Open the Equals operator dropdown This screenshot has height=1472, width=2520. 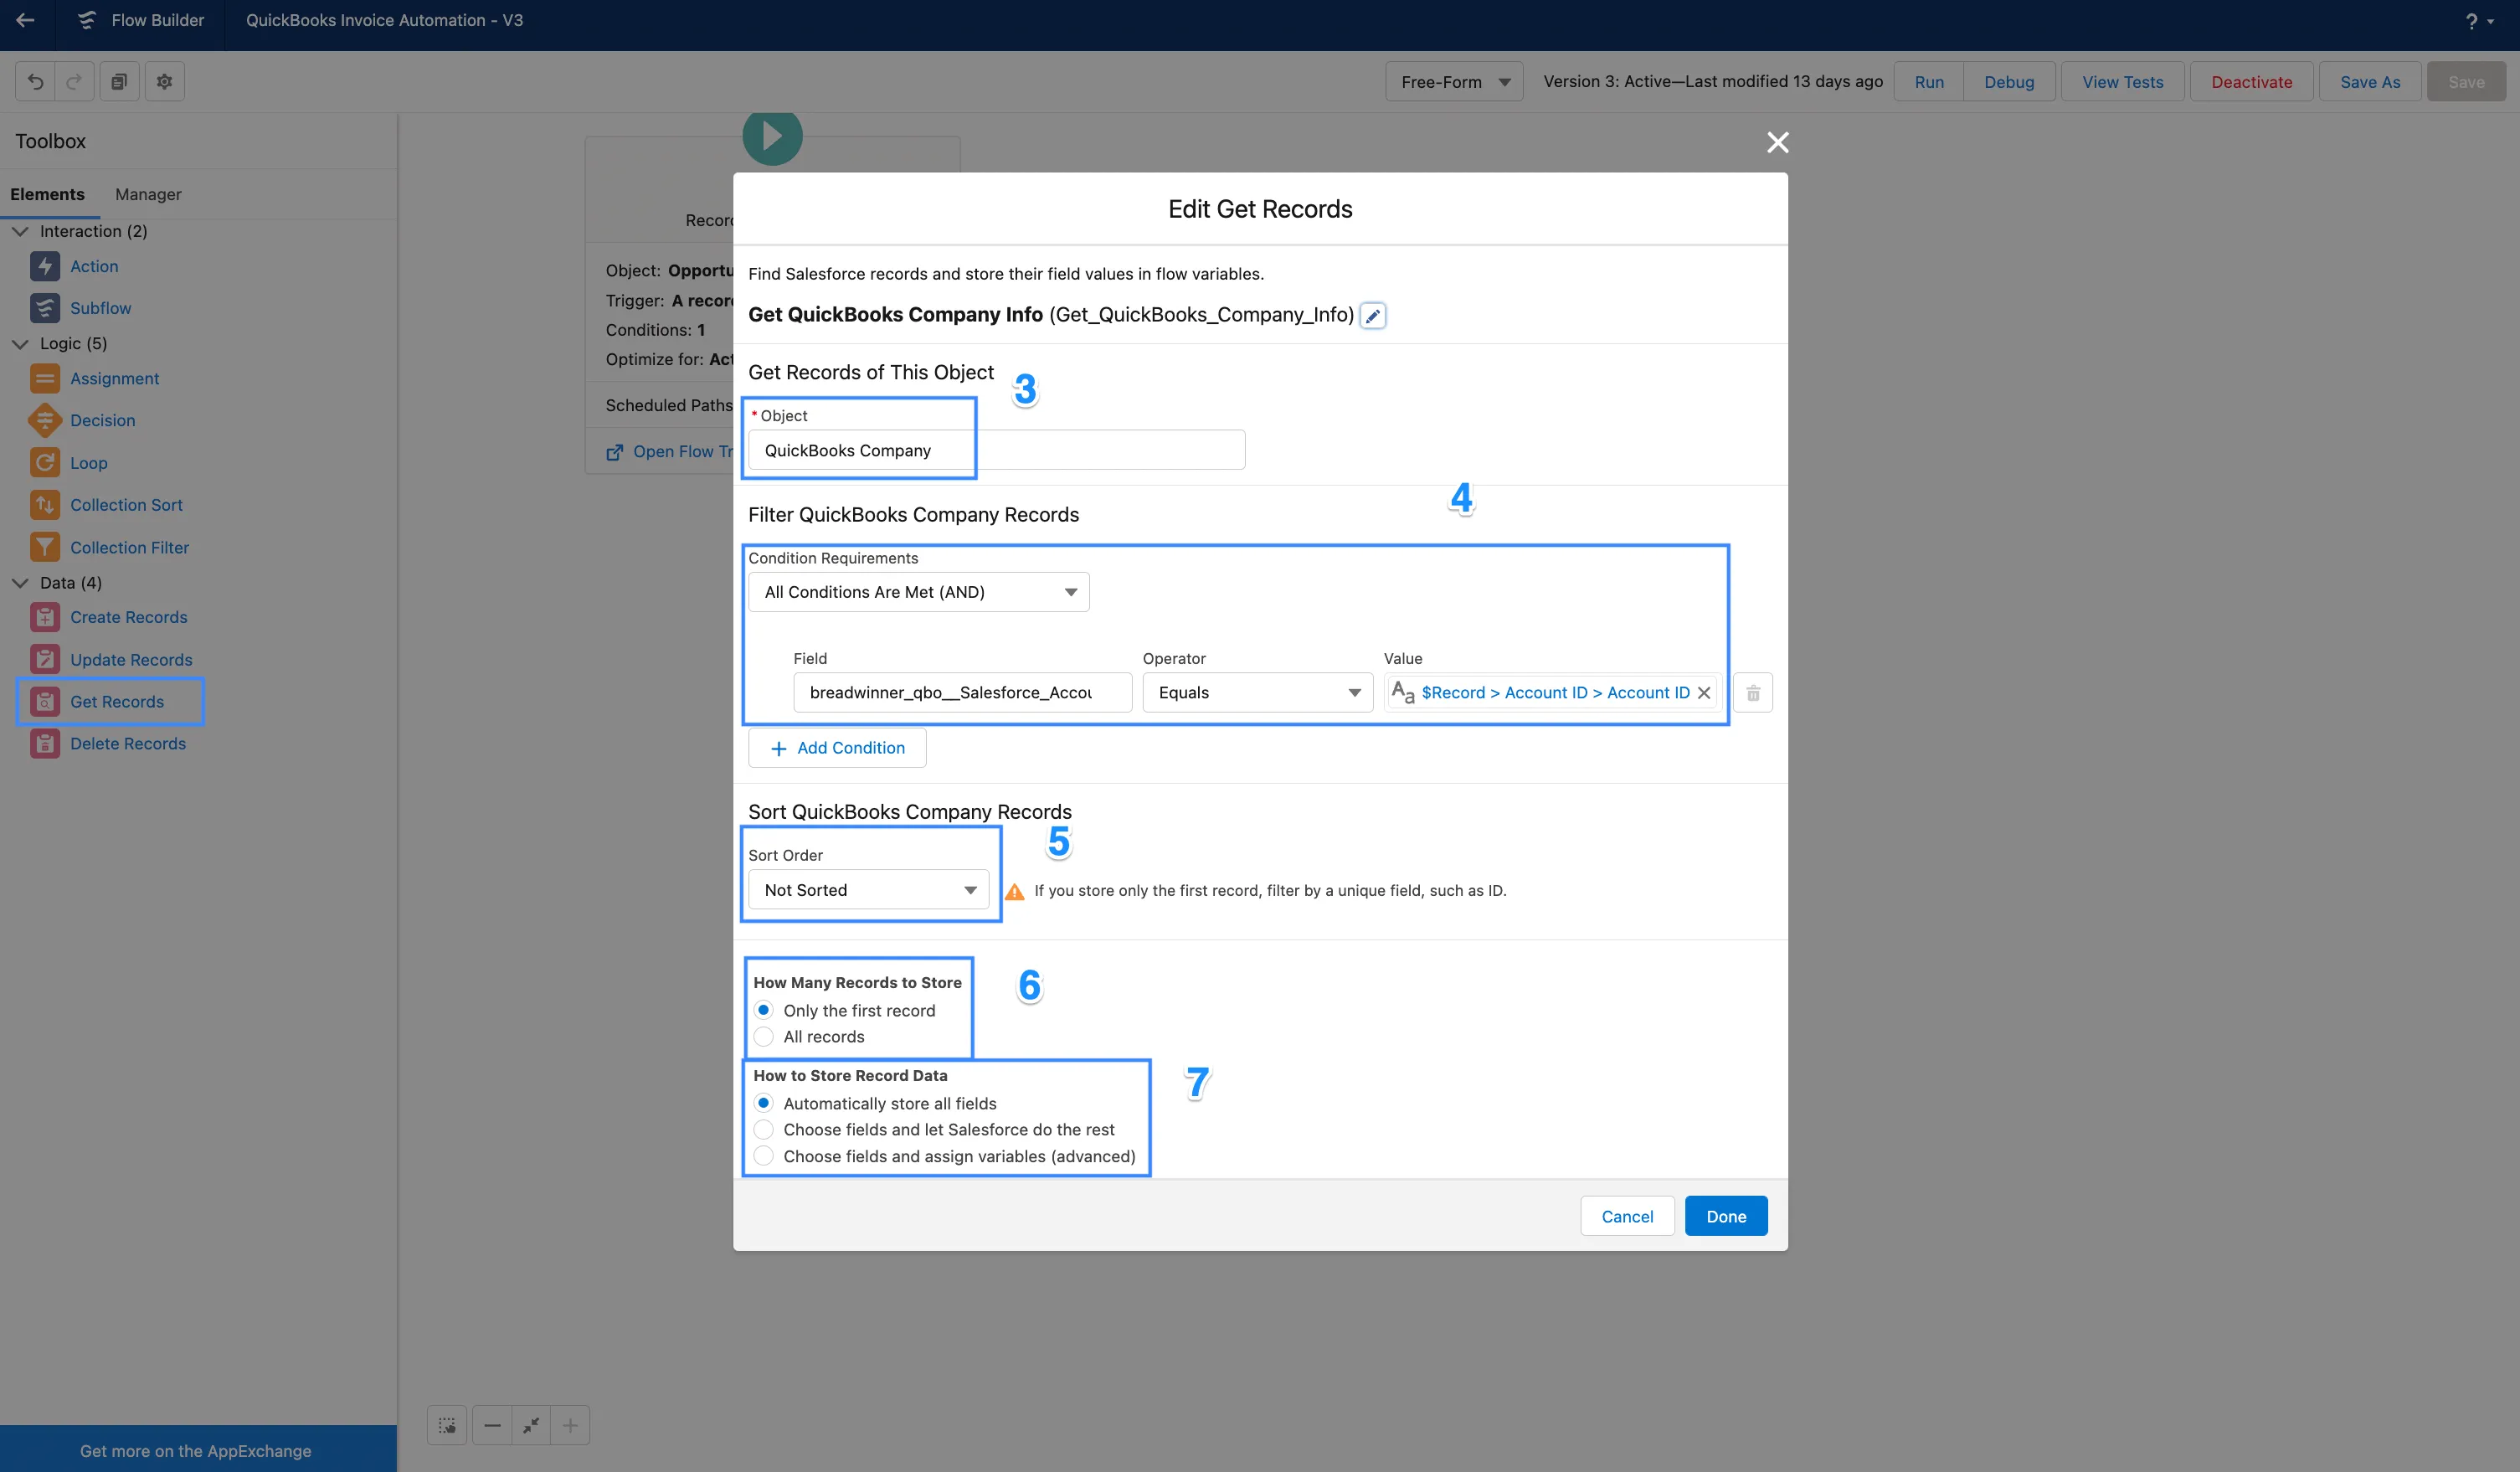[x=1258, y=693]
